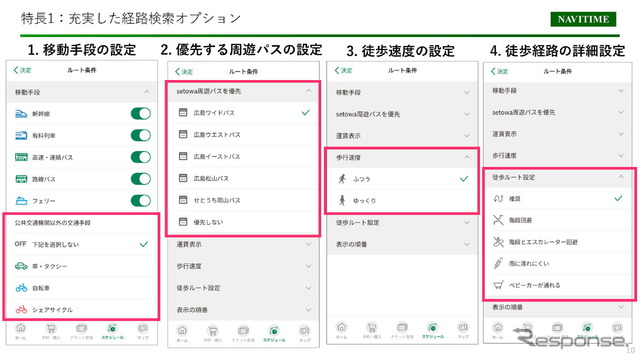Expand 運賃表示 in panel 2

coord(243,244)
